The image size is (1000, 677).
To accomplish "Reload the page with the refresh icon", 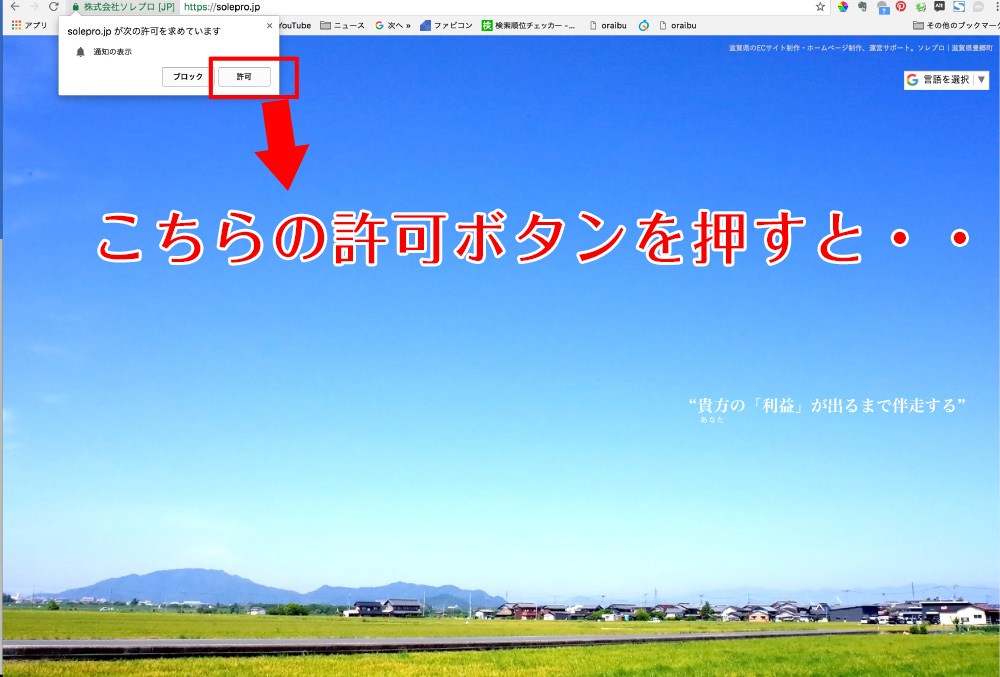I will click(54, 6).
